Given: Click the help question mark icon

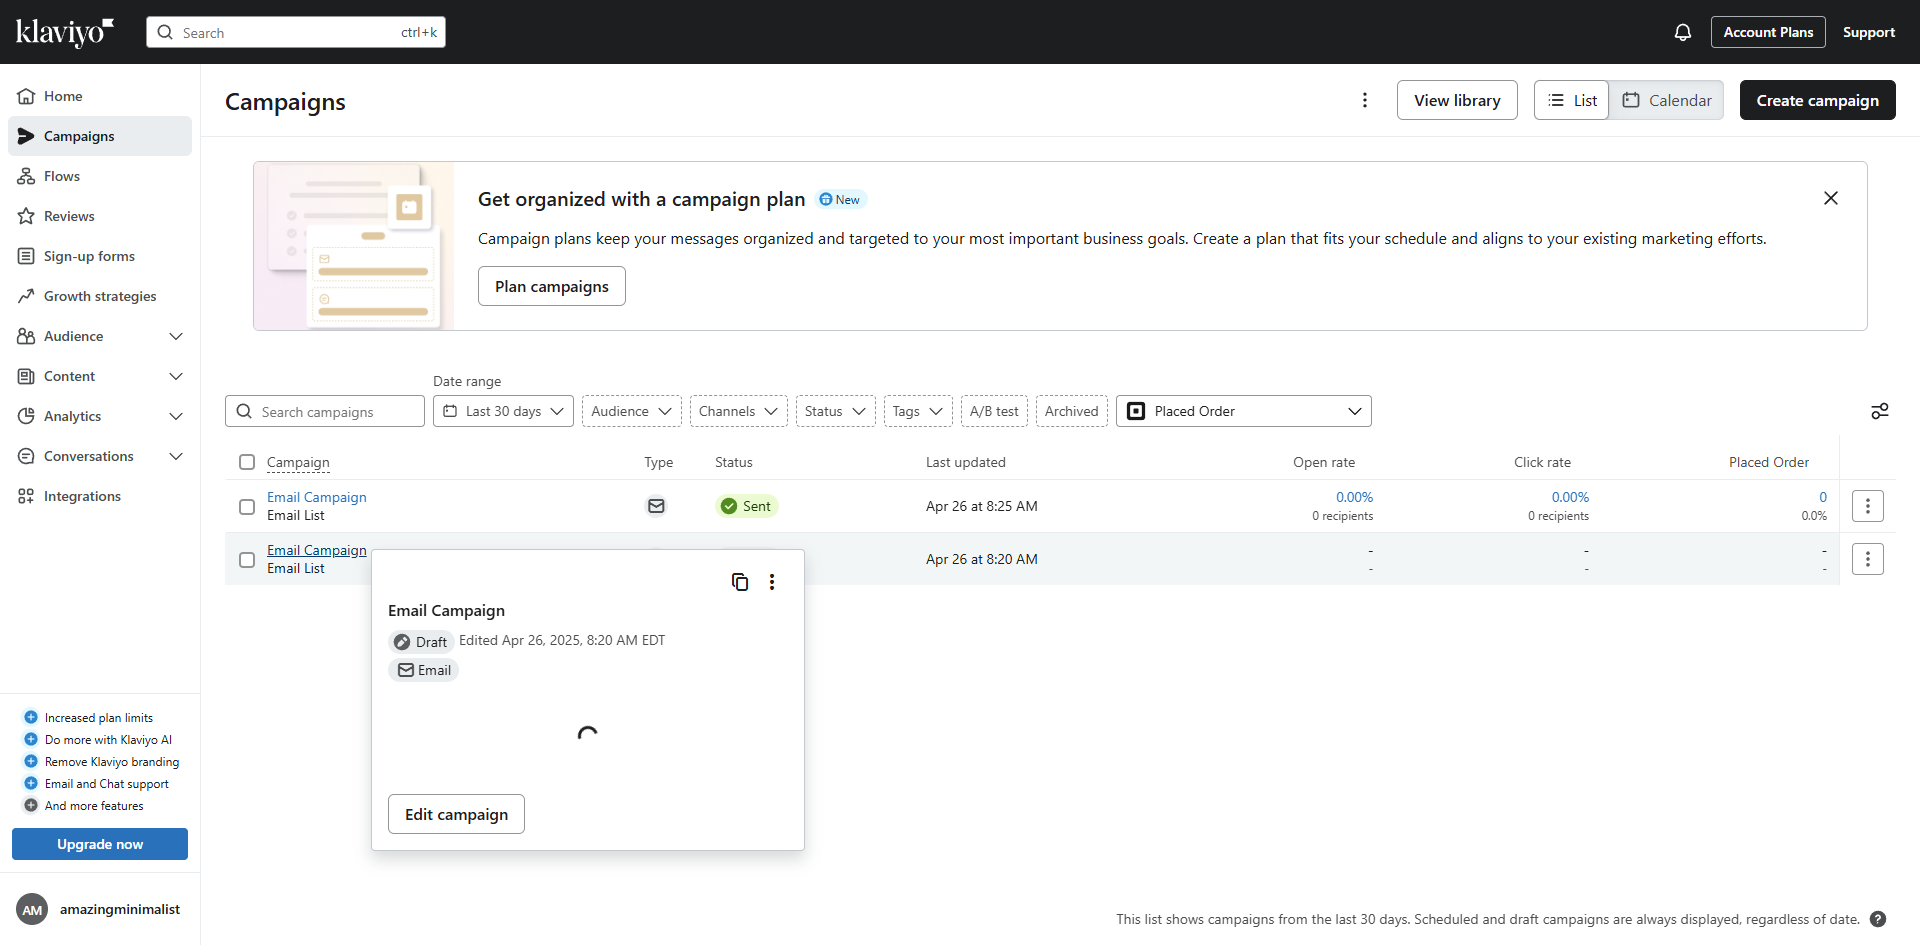Looking at the screenshot, I should pyautogui.click(x=1878, y=919).
